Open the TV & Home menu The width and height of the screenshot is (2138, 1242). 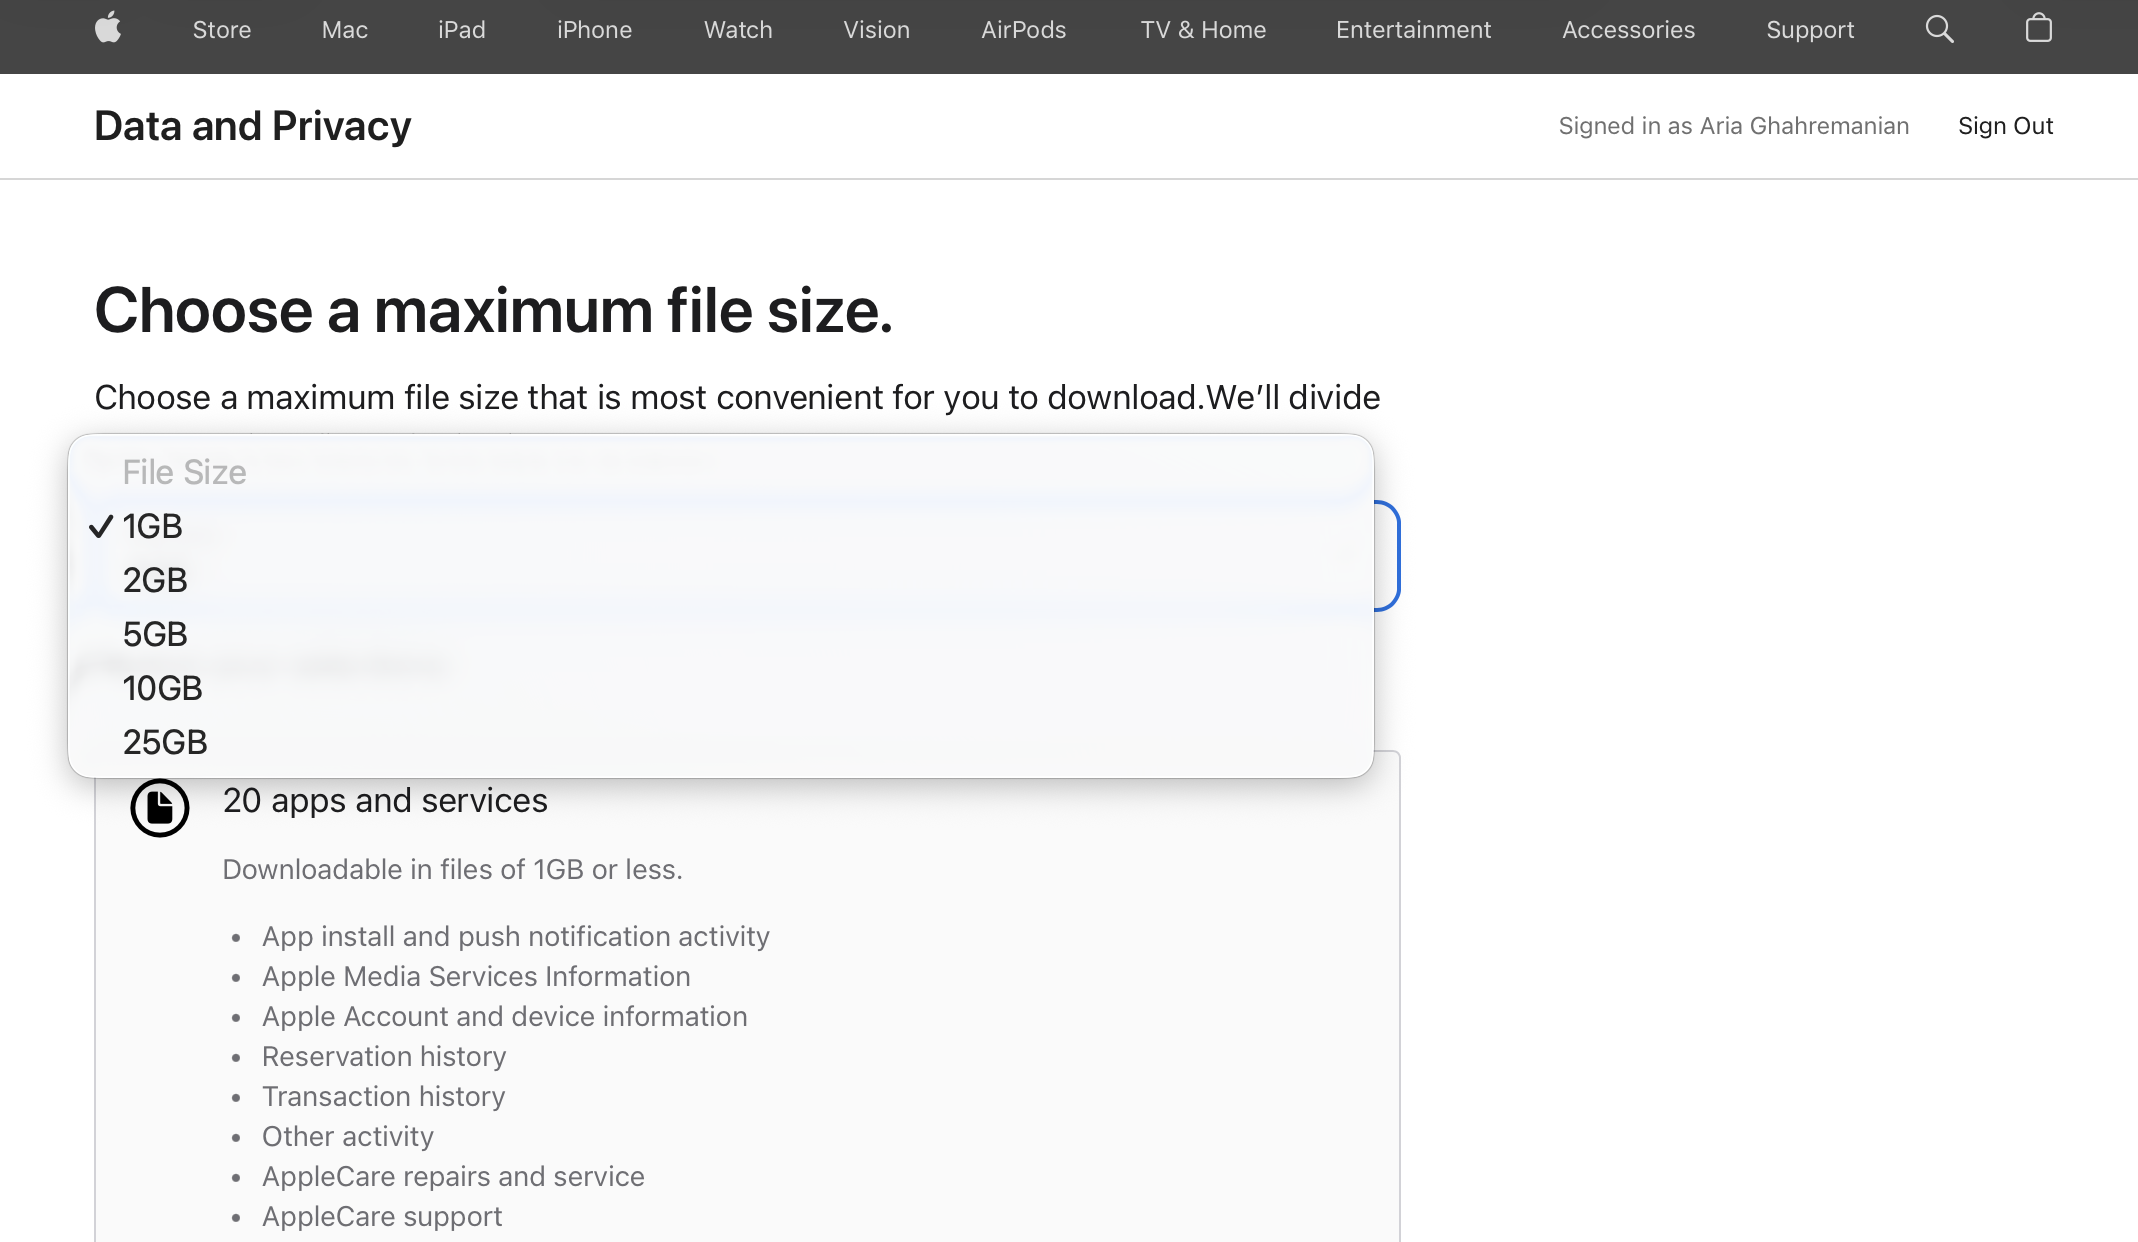click(x=1203, y=30)
